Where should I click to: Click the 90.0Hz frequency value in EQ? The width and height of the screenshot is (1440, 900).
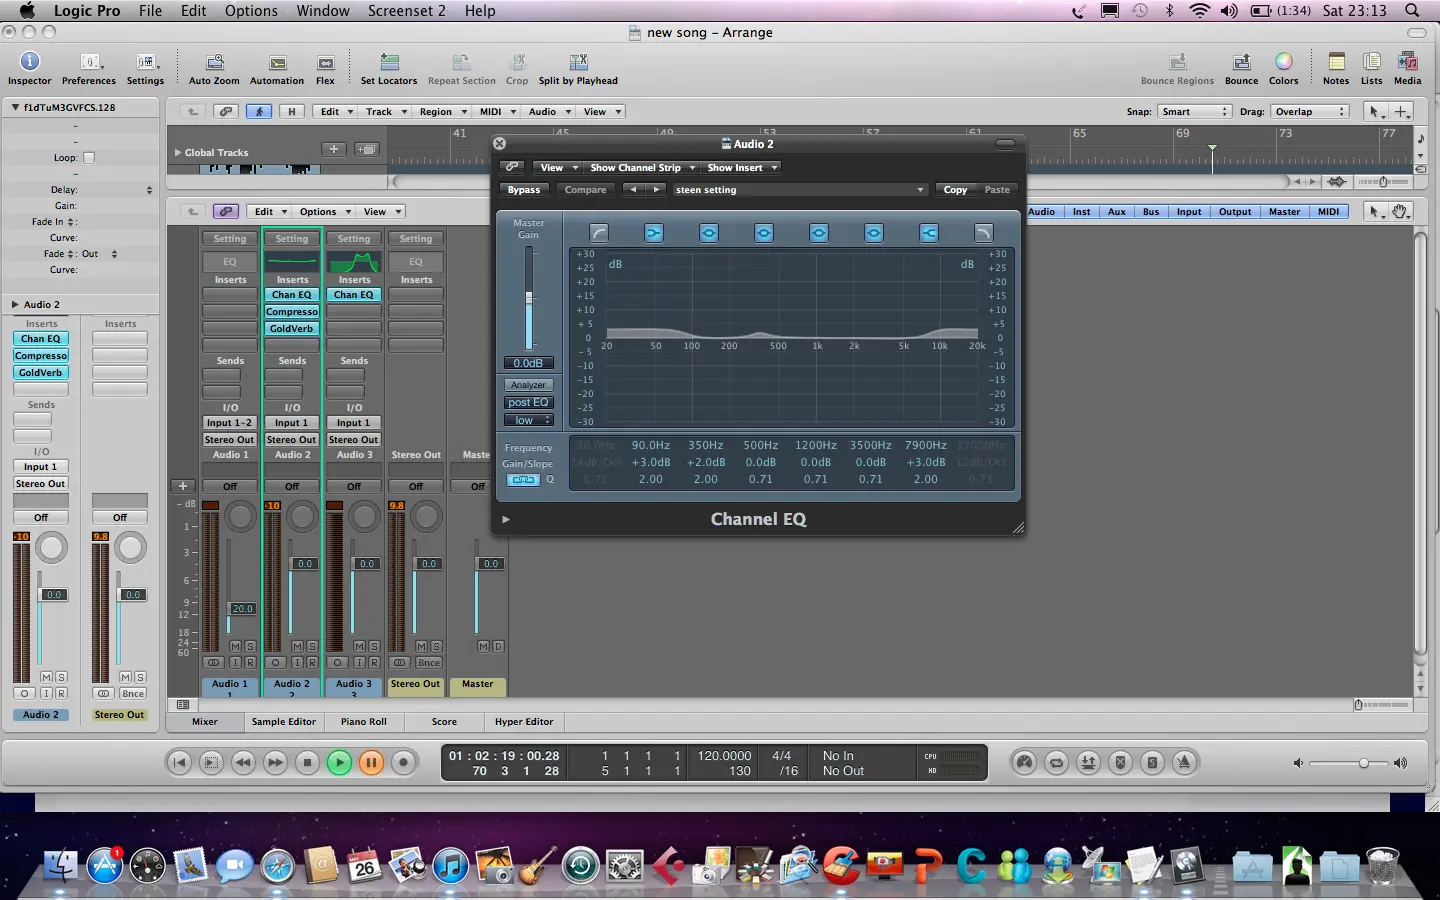651,445
